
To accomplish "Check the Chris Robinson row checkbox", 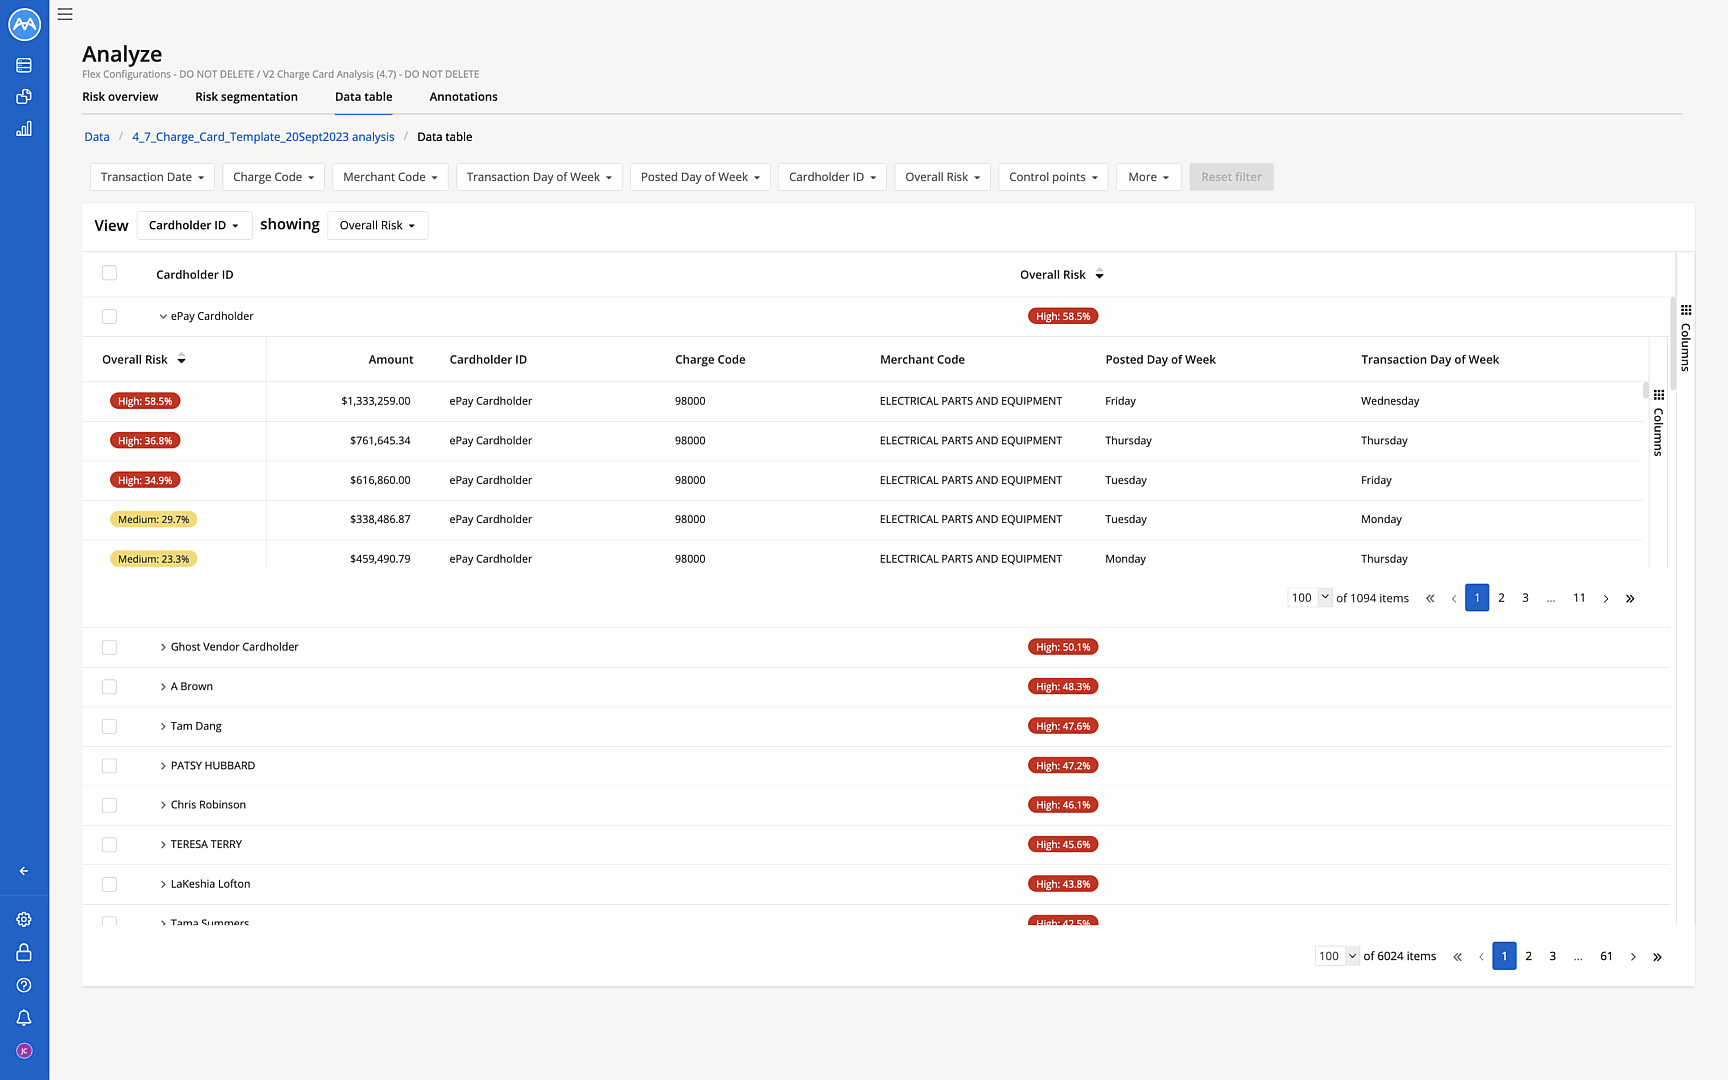I will [109, 805].
